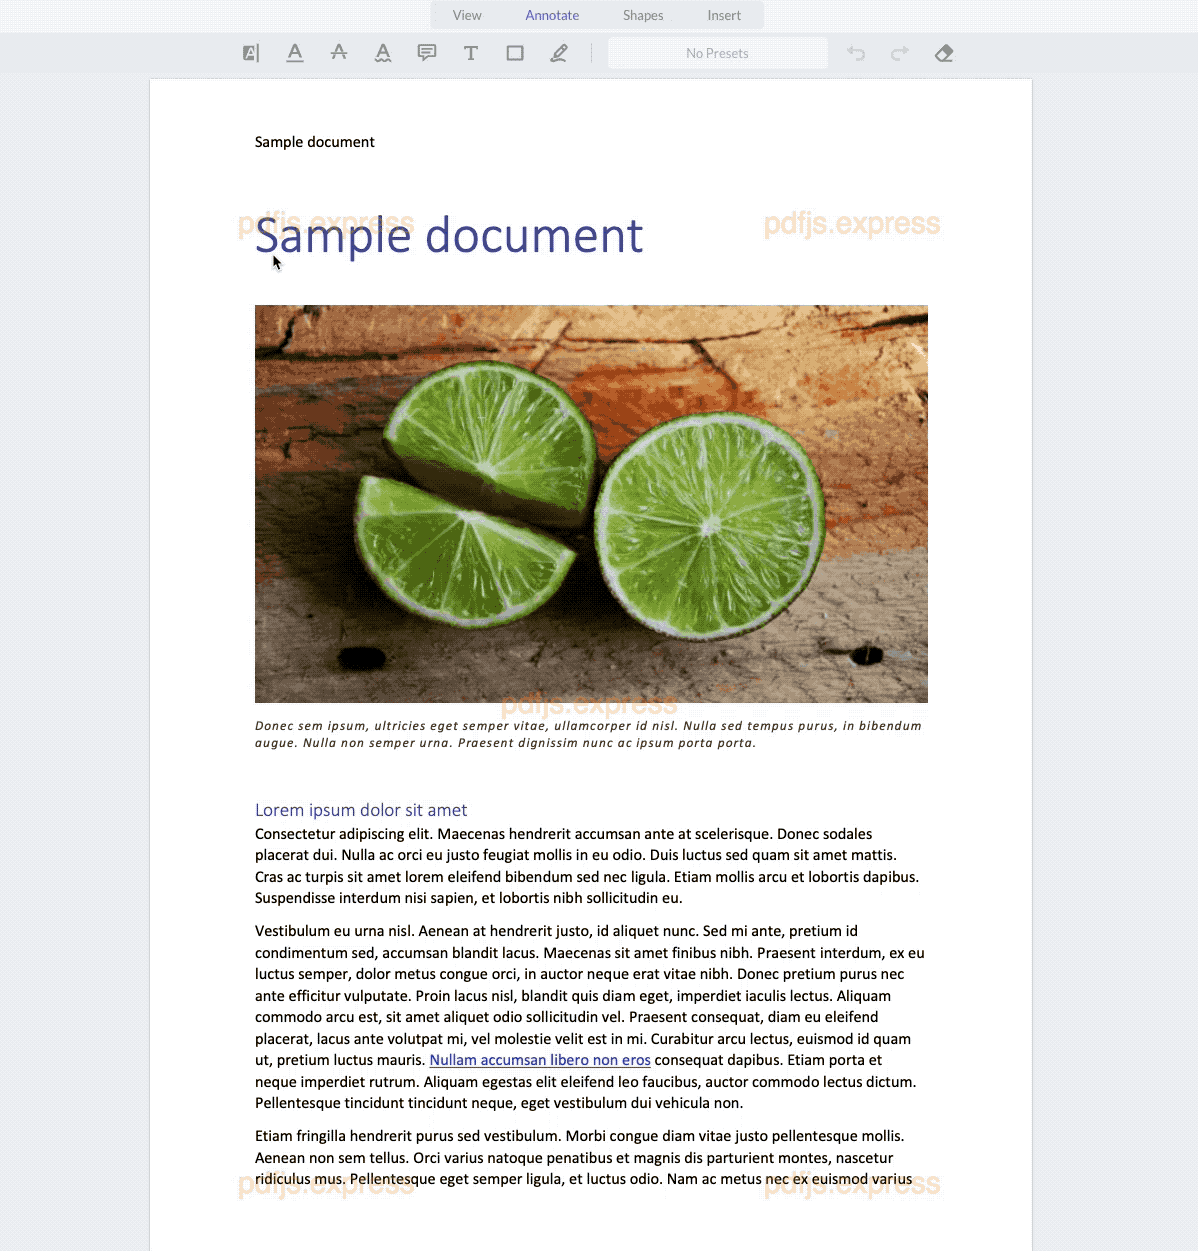Viewport: 1198px width, 1251px height.
Task: Select the freehand draw tool
Action: tap(559, 53)
